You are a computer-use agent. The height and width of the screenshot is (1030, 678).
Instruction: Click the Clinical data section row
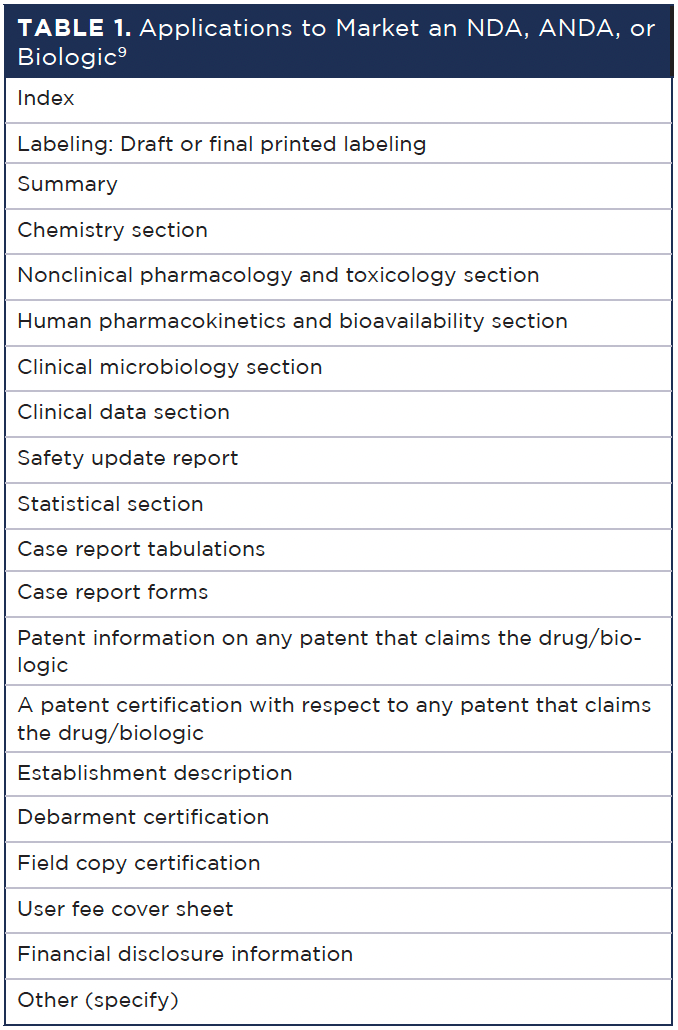pos(338,414)
